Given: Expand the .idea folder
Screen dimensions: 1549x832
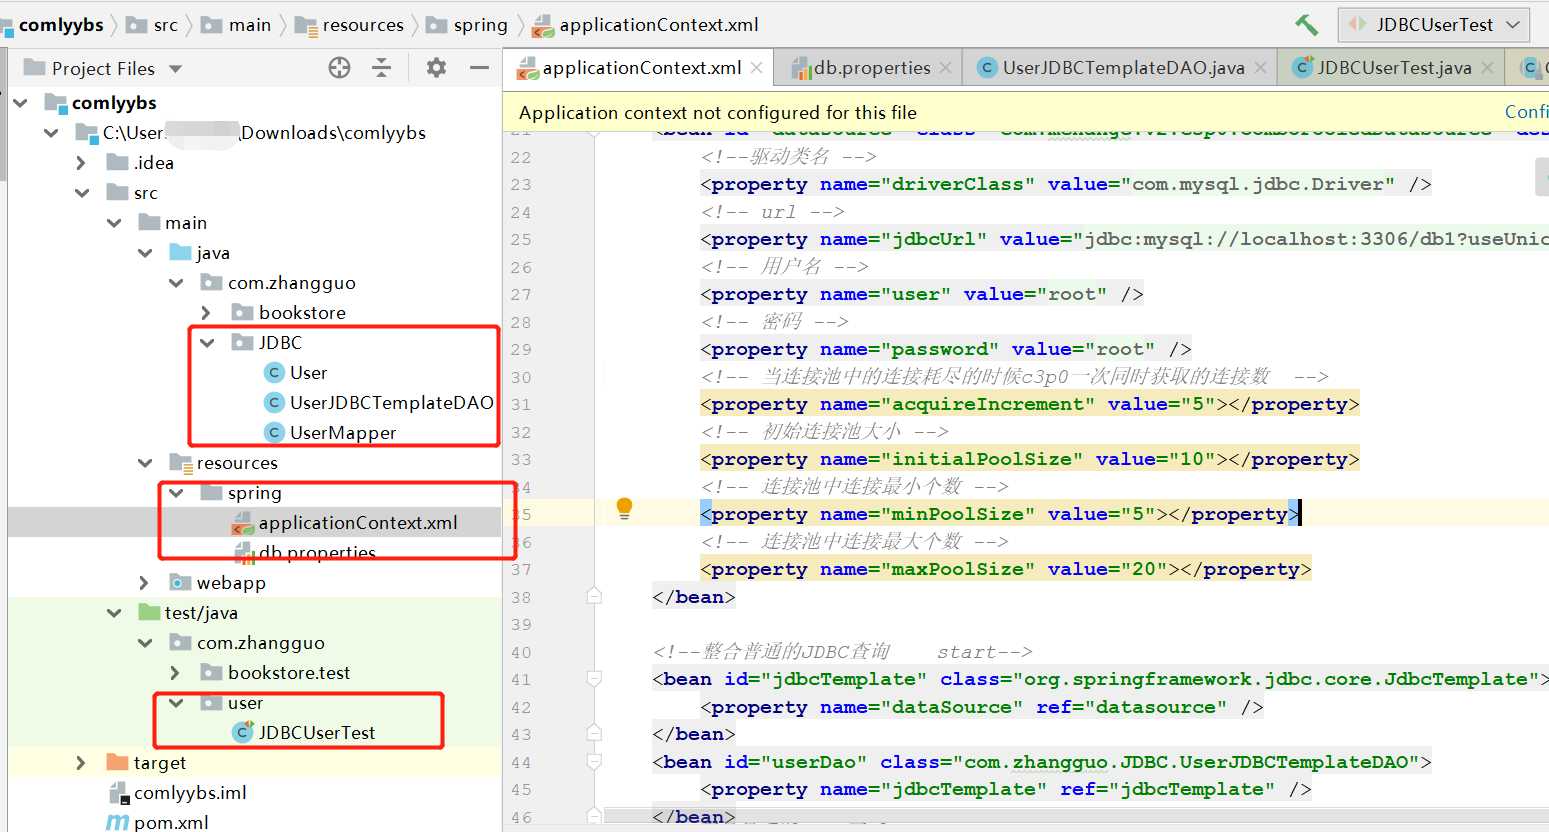Looking at the screenshot, I should pos(82,163).
